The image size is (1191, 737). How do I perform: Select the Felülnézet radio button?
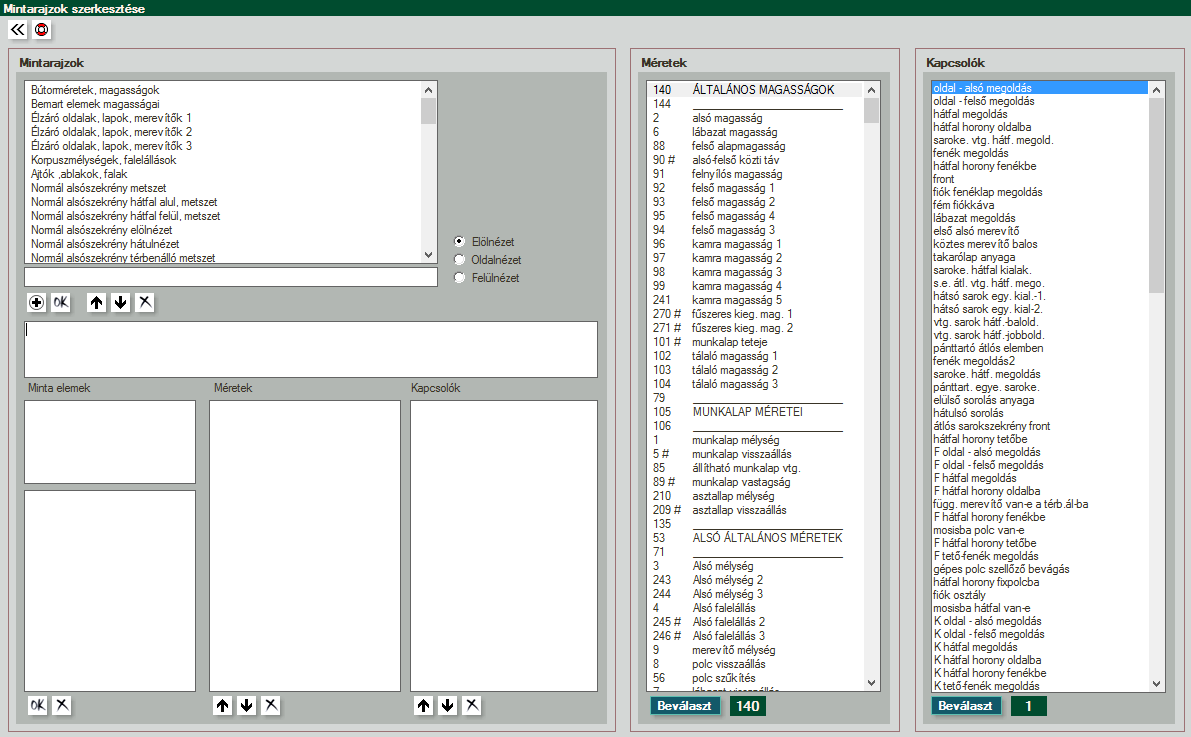(x=460, y=278)
